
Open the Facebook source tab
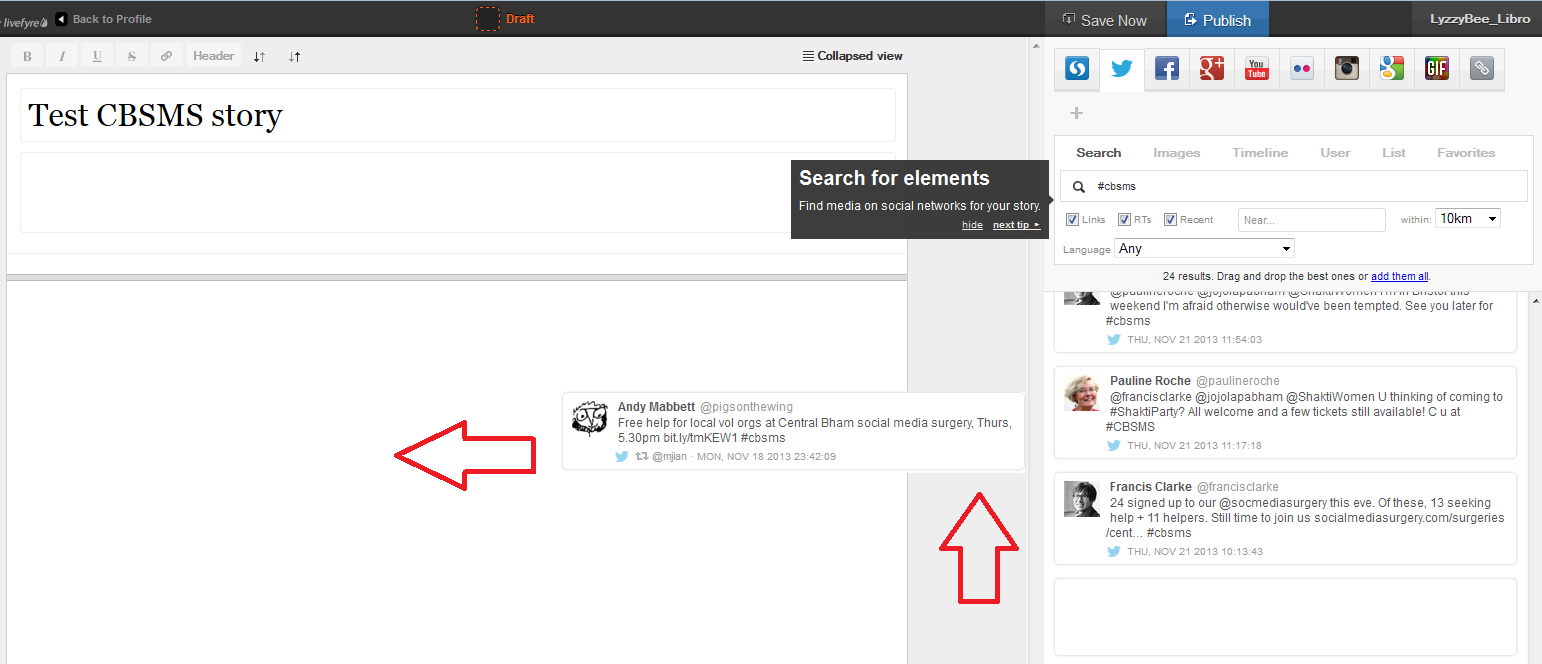click(x=1166, y=69)
